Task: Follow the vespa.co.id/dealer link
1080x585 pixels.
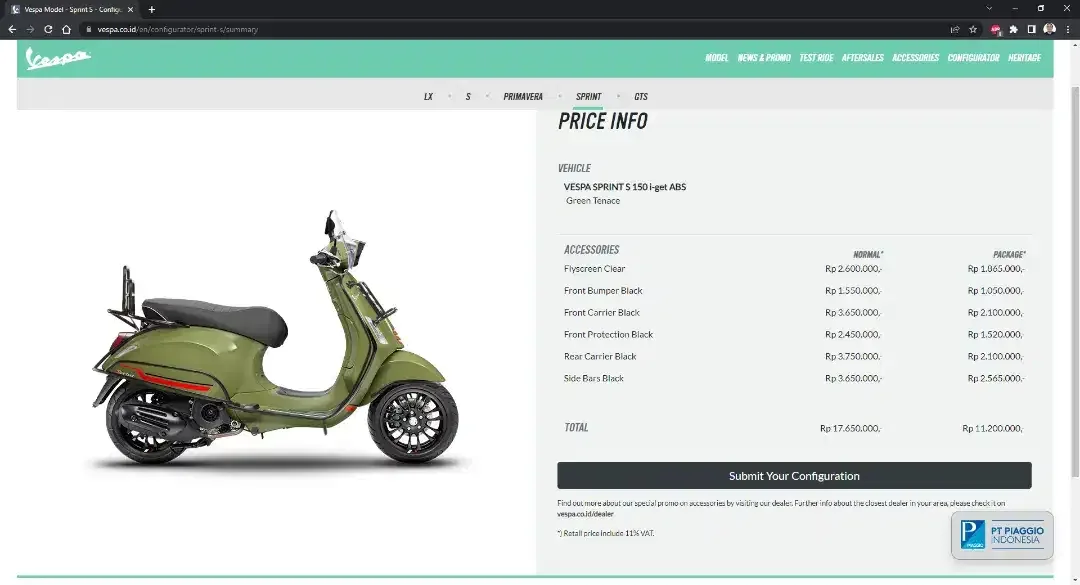Action: pos(585,514)
